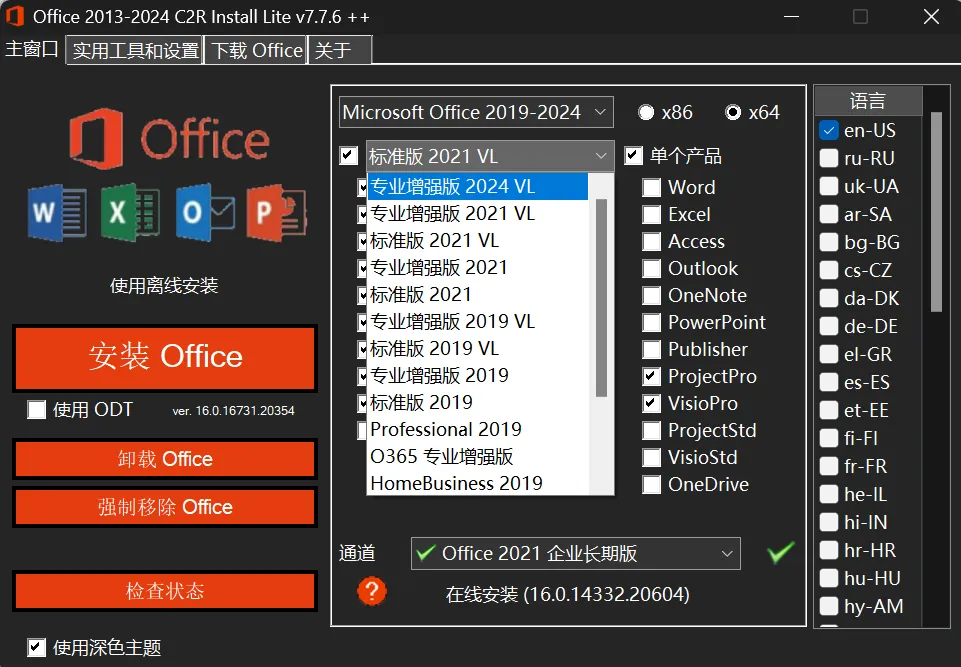Viewport: 961px width, 667px height.
Task: Choose 标准版 2021 from the list
Action: pyautogui.click(x=478, y=294)
